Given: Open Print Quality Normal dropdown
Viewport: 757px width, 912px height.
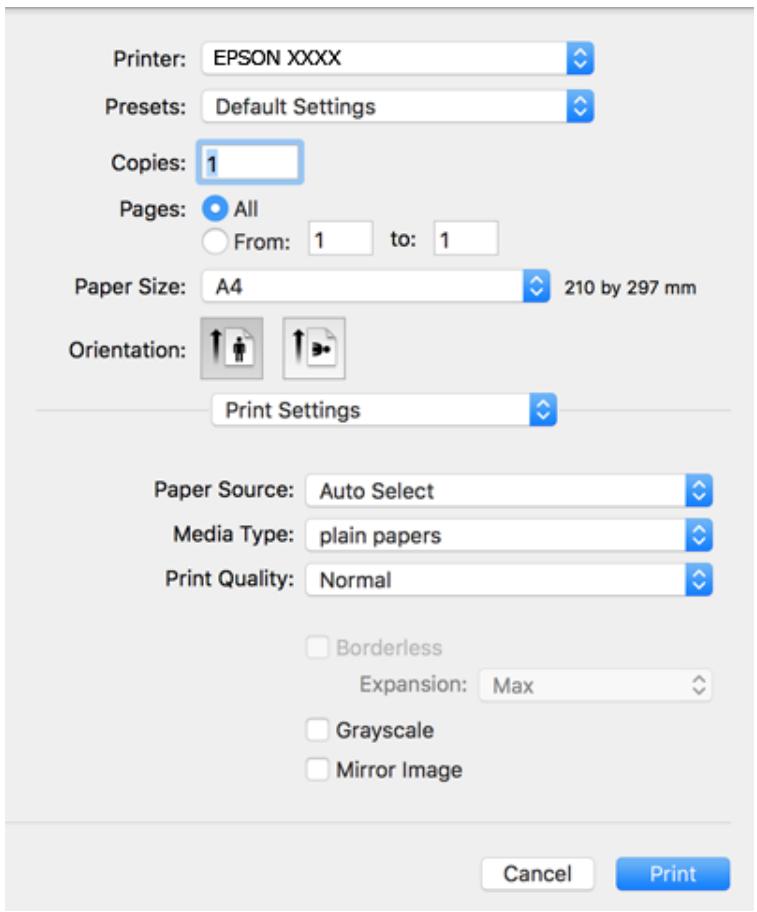Looking at the screenshot, I should tap(509, 580).
